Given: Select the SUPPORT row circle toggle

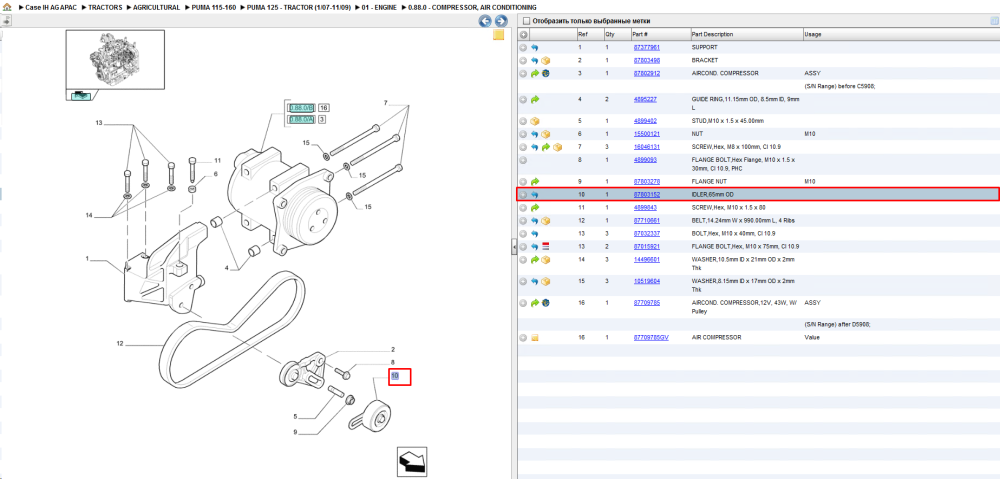Looking at the screenshot, I should point(523,47).
